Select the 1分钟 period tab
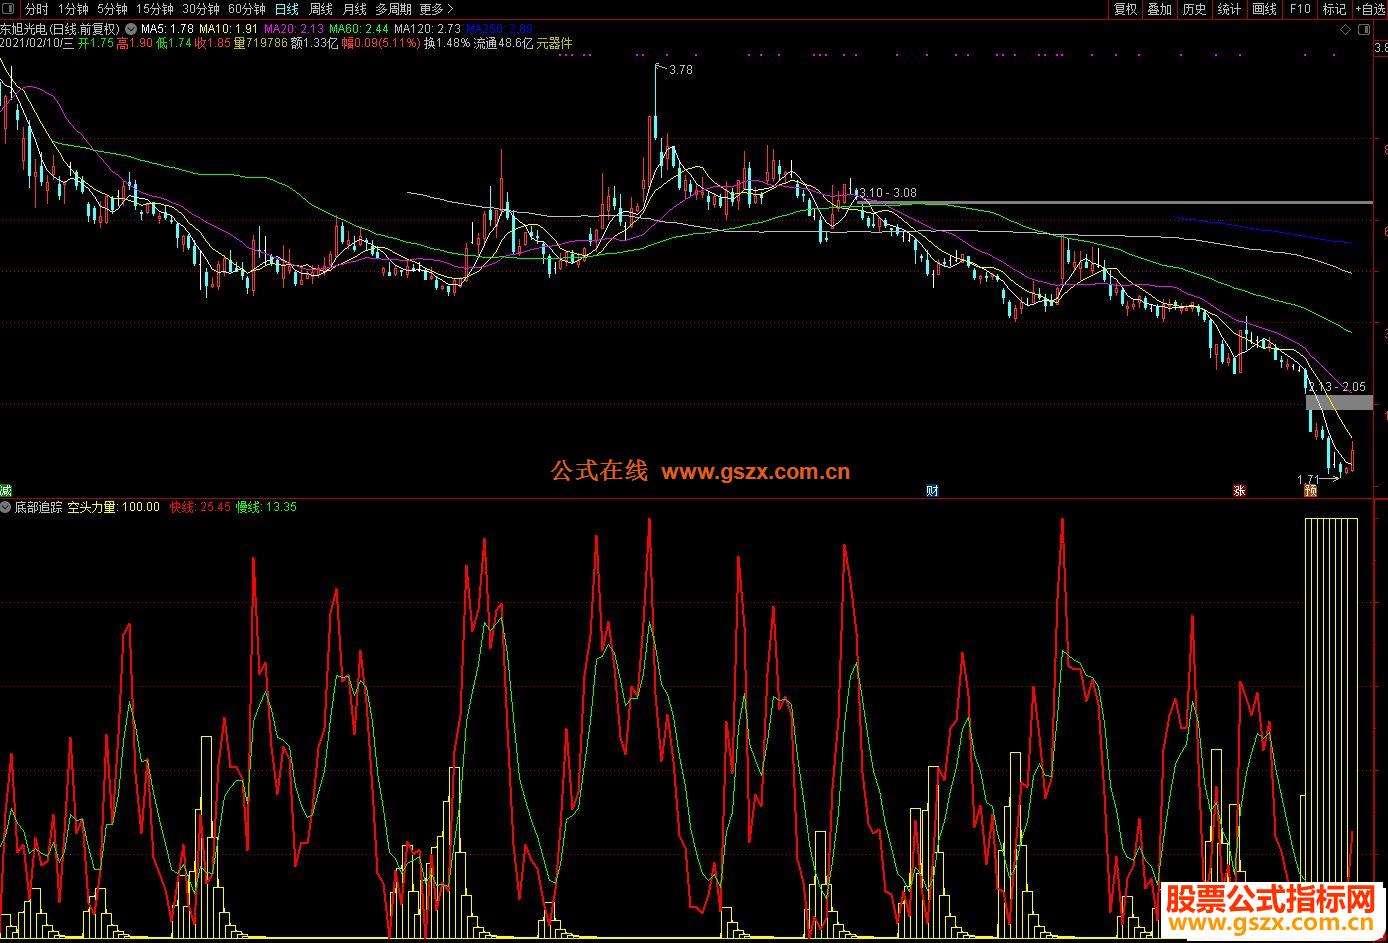Viewport: 1388px width, 943px height. (x=73, y=9)
